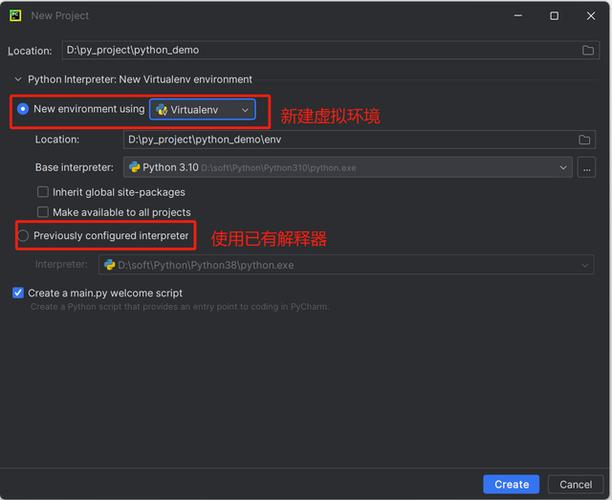The height and width of the screenshot is (500, 612).
Task: Enable Inherit global site-packages
Action: pyautogui.click(x=43, y=192)
